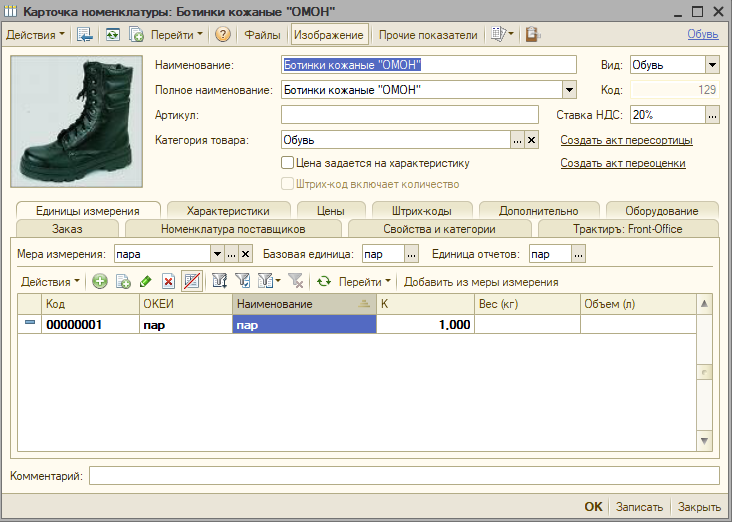Expand the Полное наименование dropdown
This screenshot has height=522, width=732.
[x=569, y=90]
